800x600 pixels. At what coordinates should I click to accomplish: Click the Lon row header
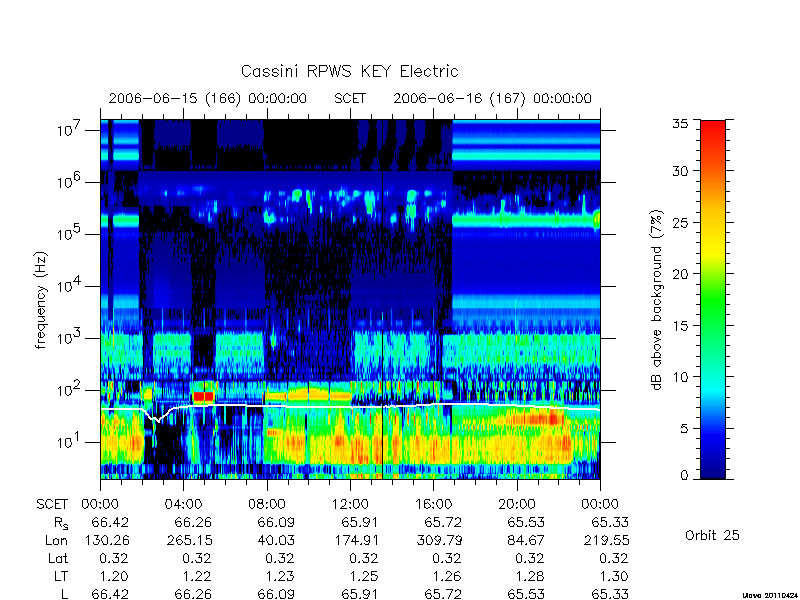click(x=56, y=540)
